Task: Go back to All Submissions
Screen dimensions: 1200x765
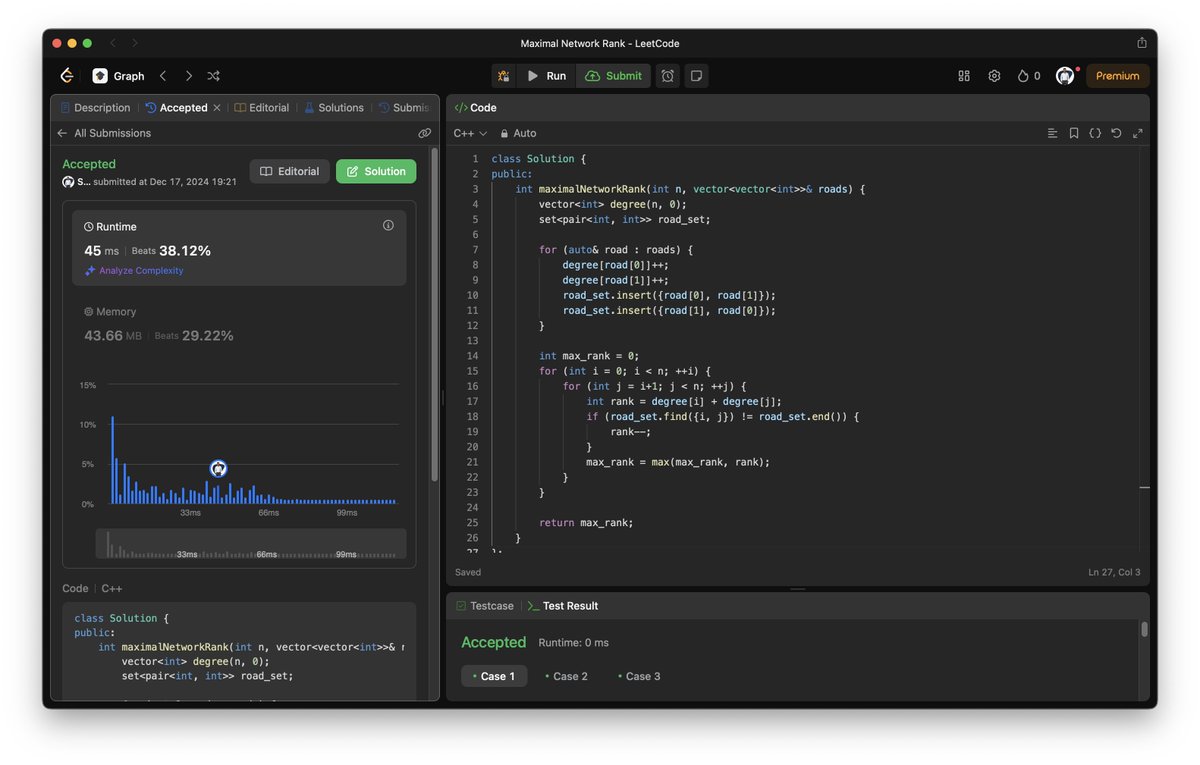Action: (x=104, y=133)
